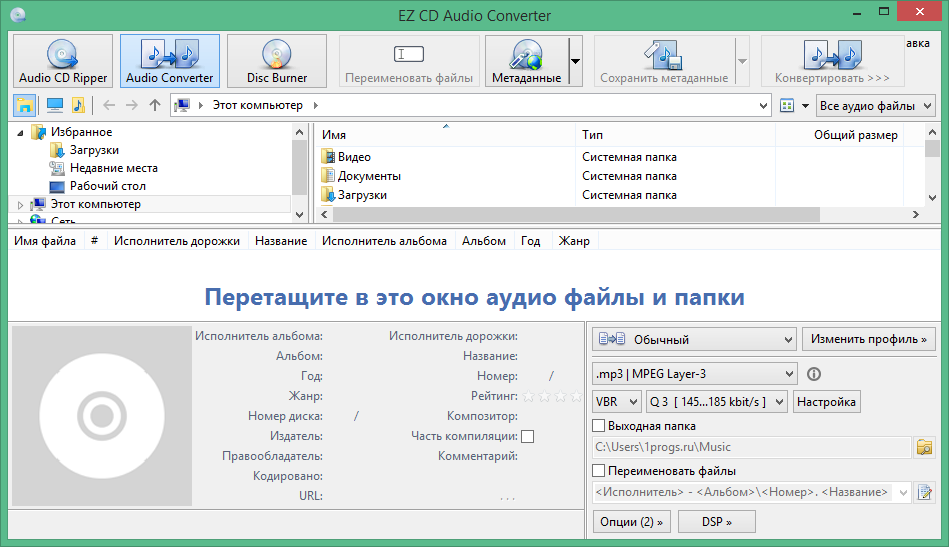Click the ellipsis next to URL field
949x547 pixels.
[x=507, y=497]
